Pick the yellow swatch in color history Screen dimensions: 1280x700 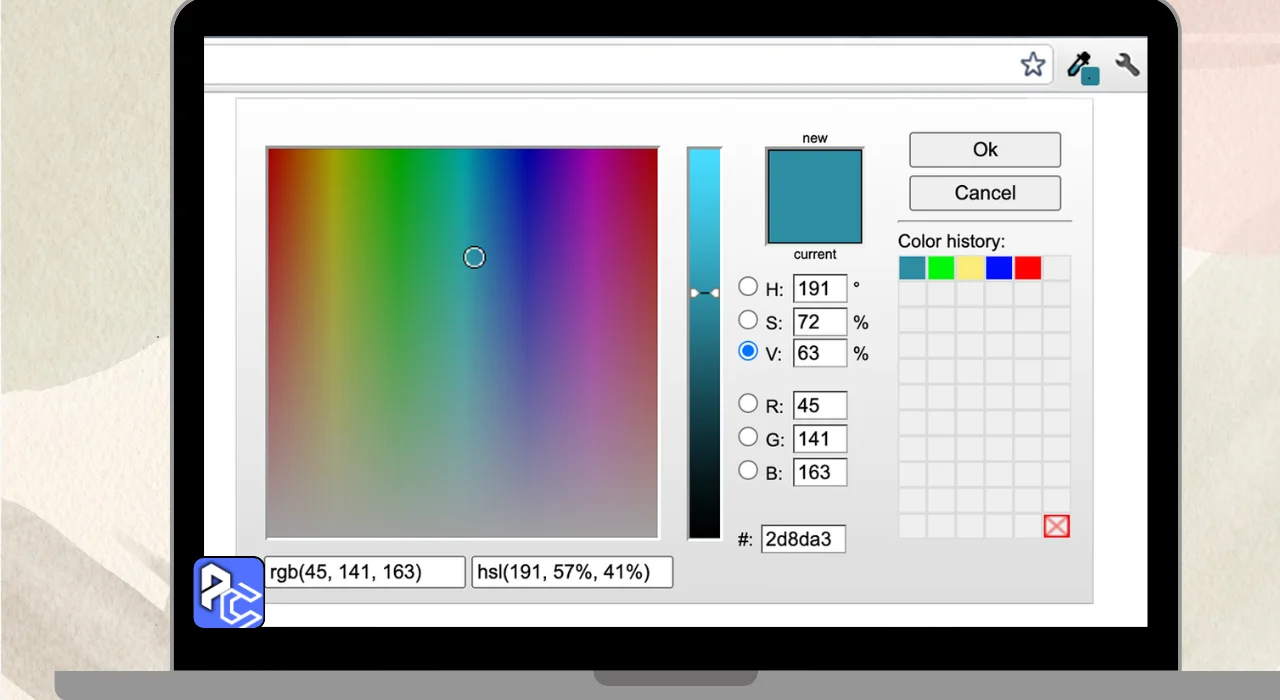[x=970, y=268]
